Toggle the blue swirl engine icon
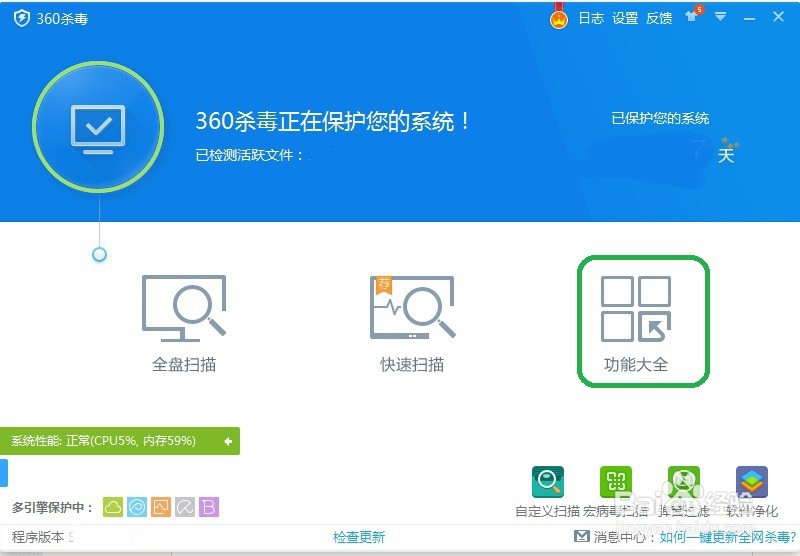This screenshot has height=556, width=800. [137, 507]
